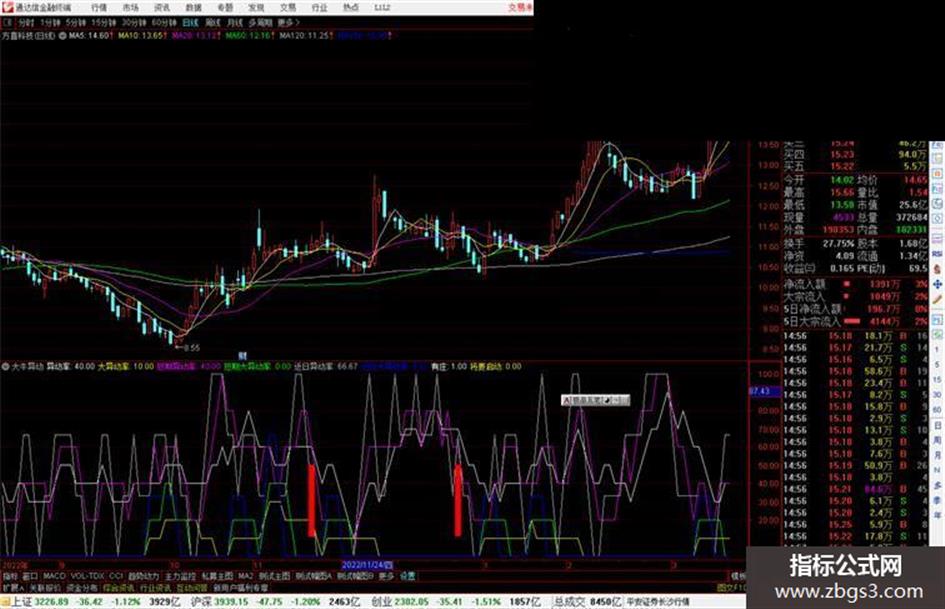Viewport: 945px width, 609px height.
Task: Expand 更多 in the bottom indicator bar
Action: tap(386, 576)
